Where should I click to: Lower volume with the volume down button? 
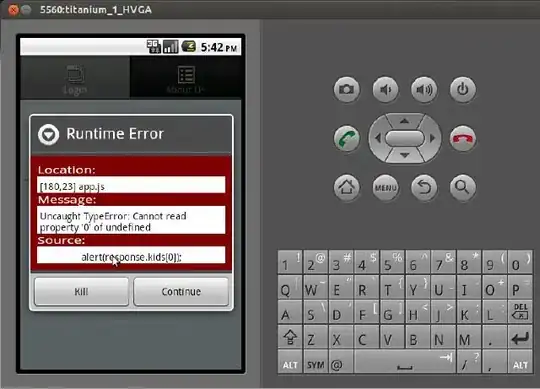point(385,90)
